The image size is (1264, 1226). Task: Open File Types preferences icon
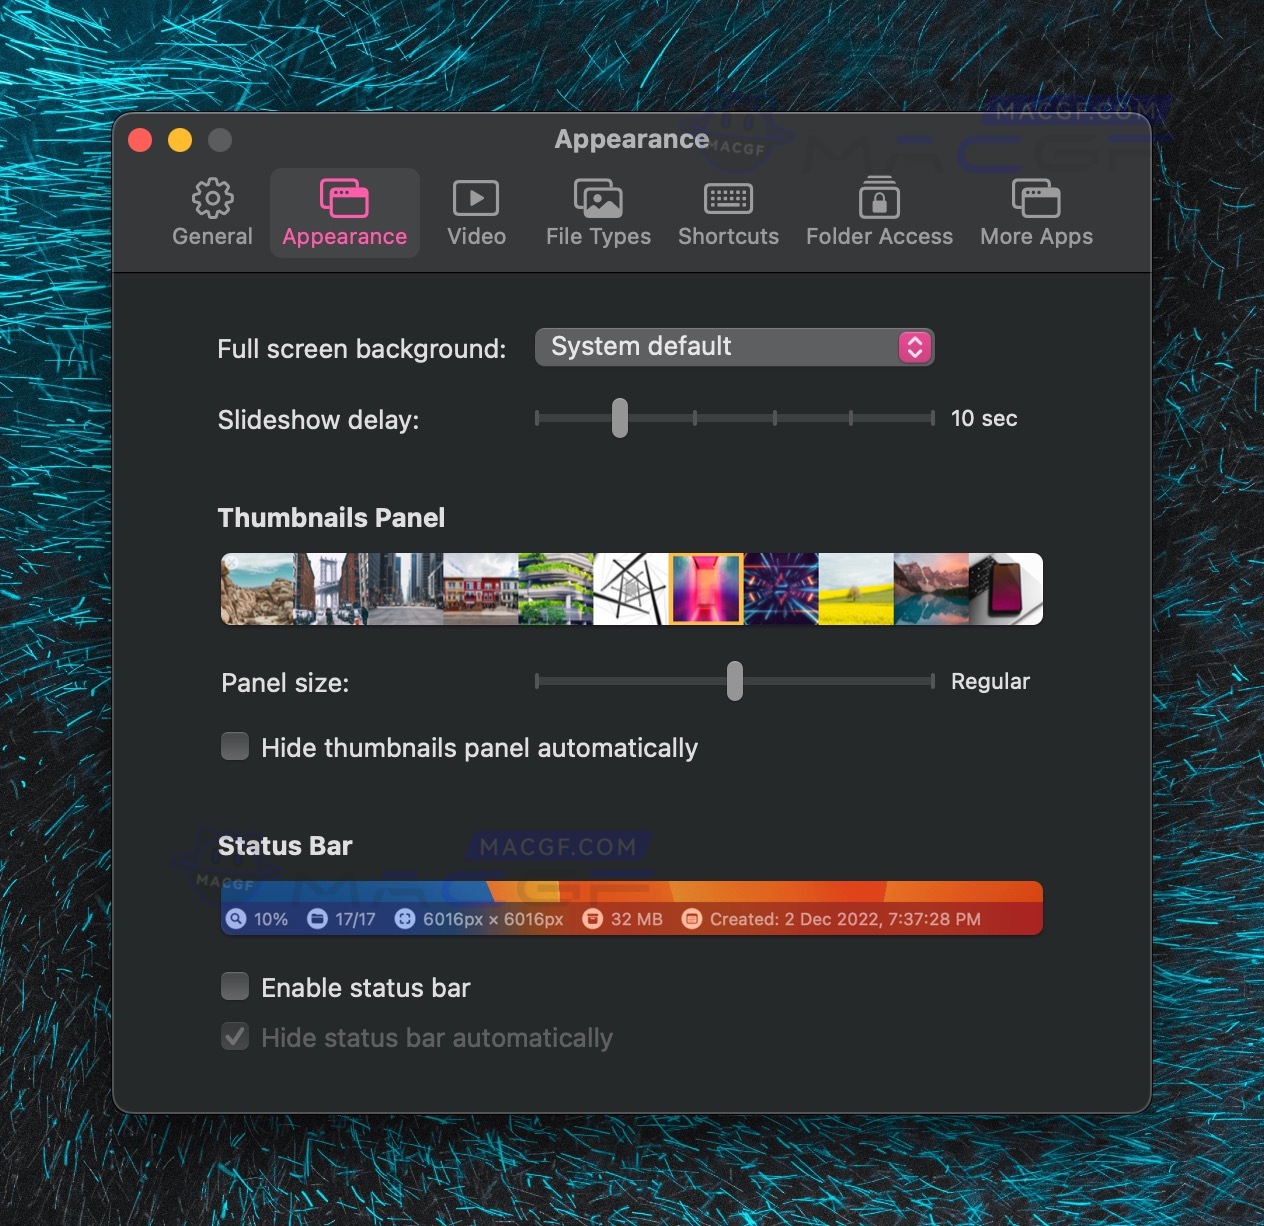coord(597,198)
